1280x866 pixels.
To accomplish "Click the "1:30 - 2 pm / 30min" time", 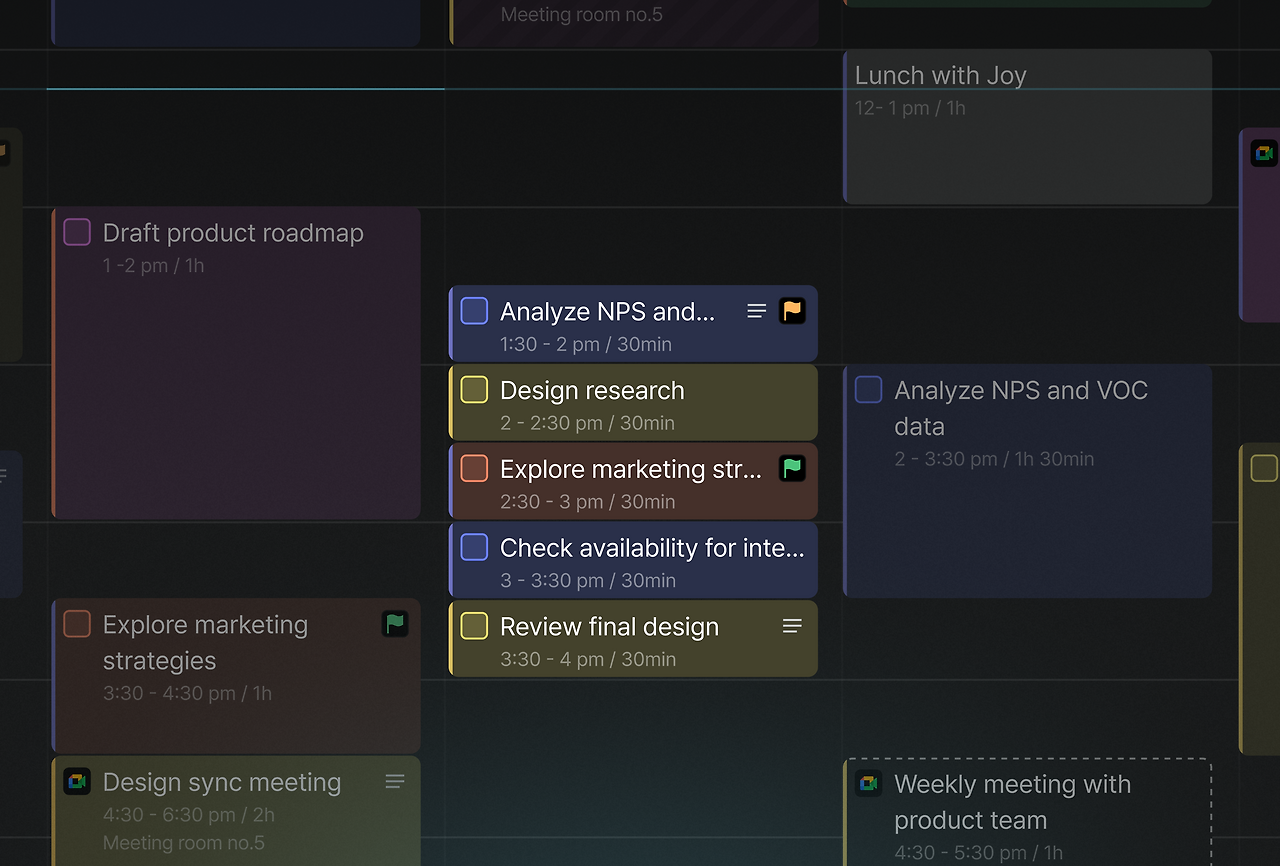I will 586,345.
